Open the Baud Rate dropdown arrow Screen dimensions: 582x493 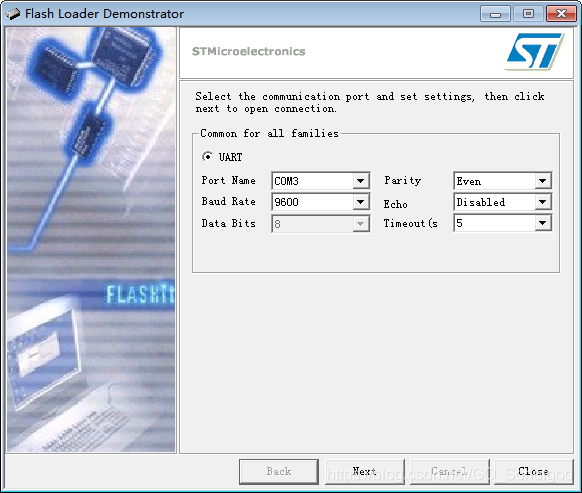pos(360,202)
